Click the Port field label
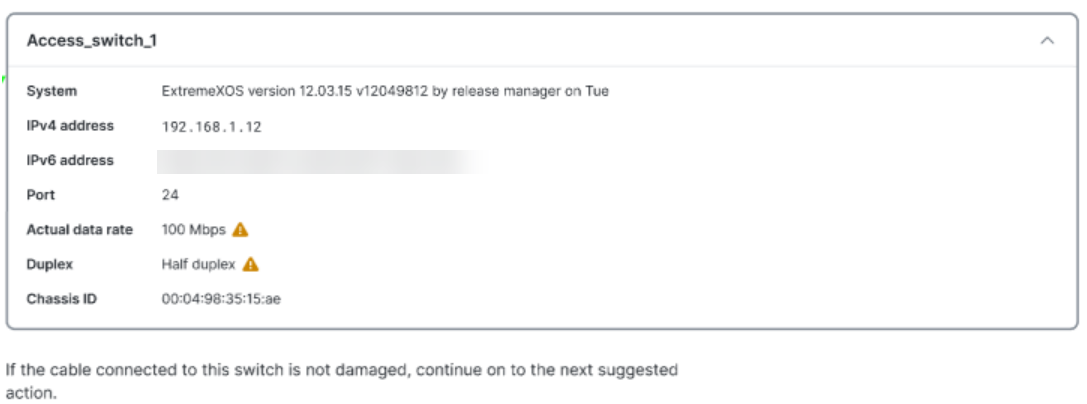The height and width of the screenshot is (404, 1087). click(40, 195)
